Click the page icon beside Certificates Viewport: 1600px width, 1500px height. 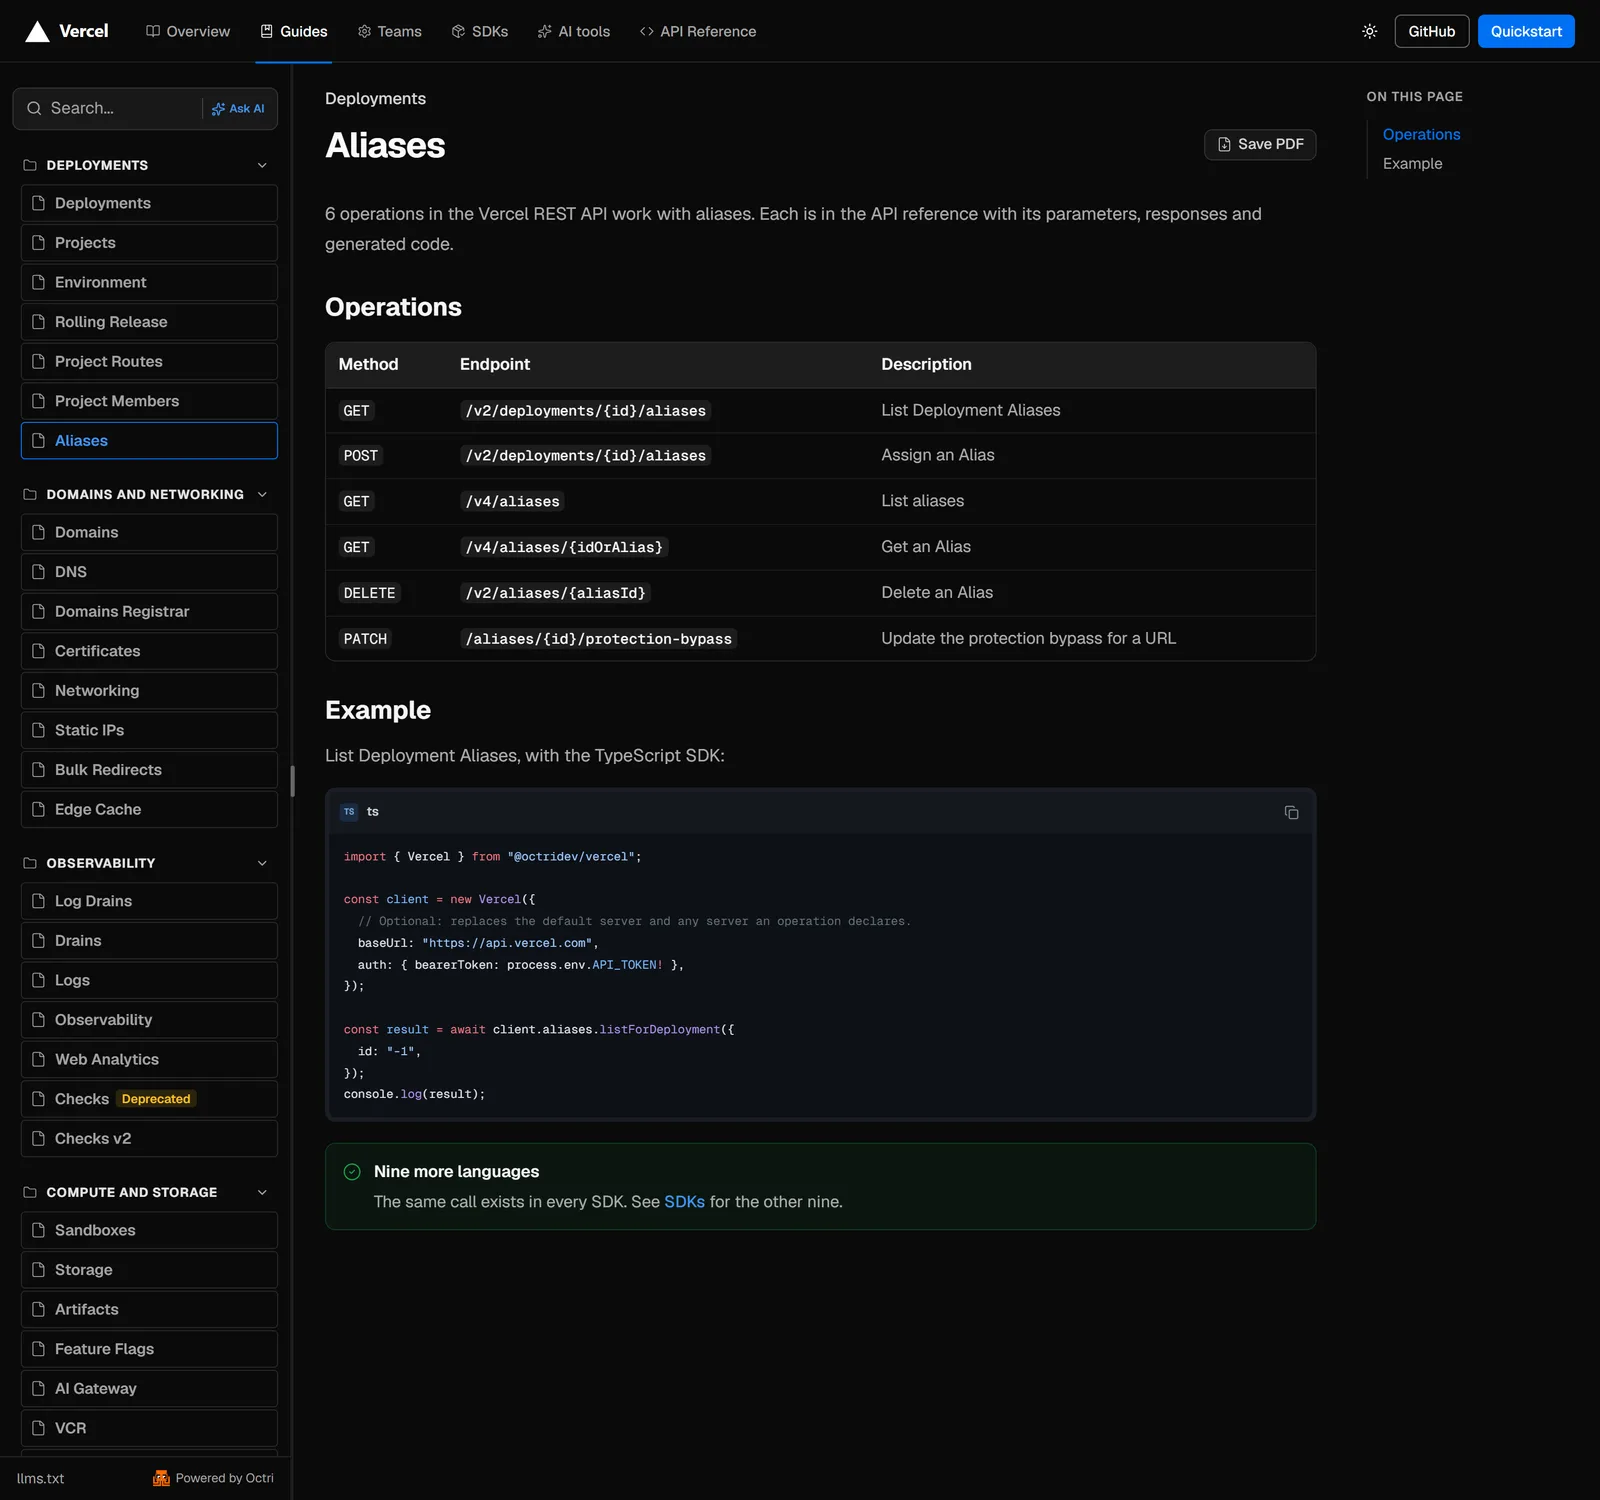tap(39, 651)
